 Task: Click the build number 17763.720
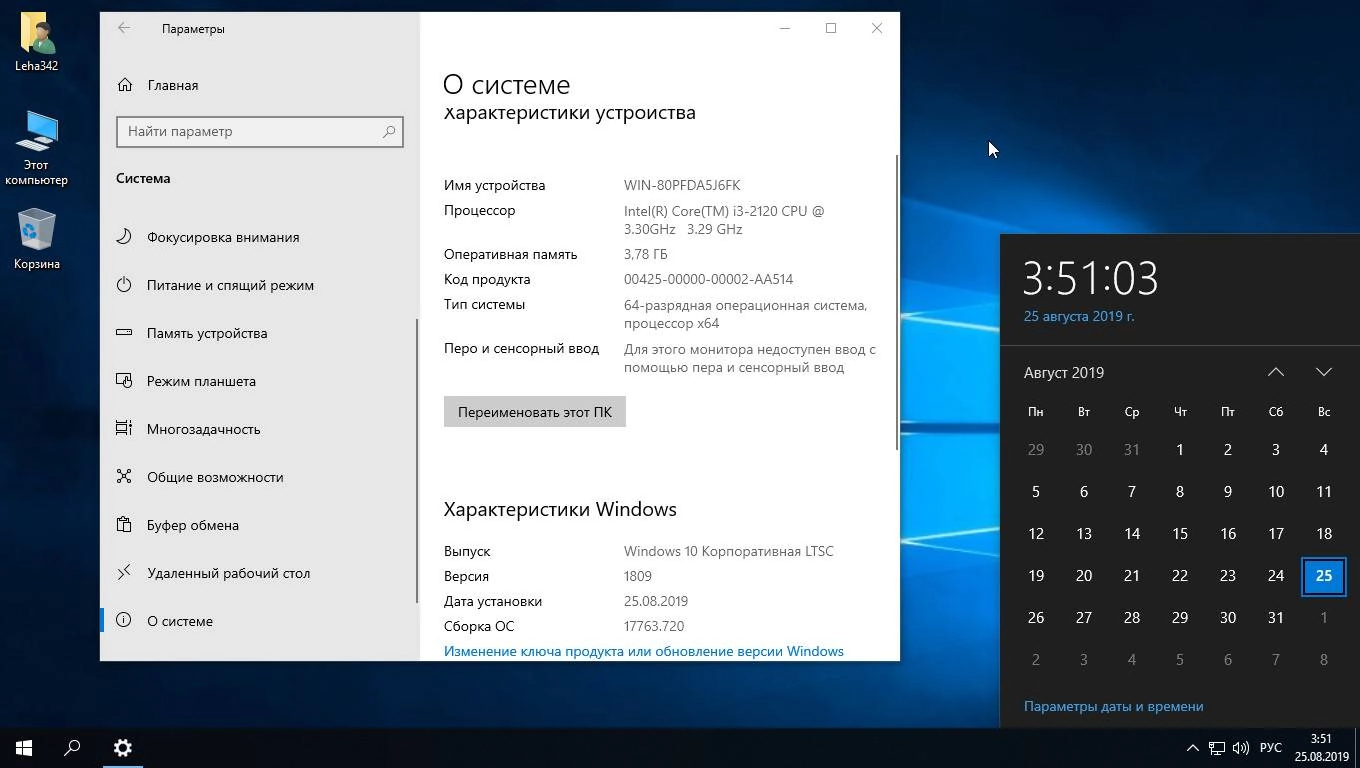click(654, 626)
